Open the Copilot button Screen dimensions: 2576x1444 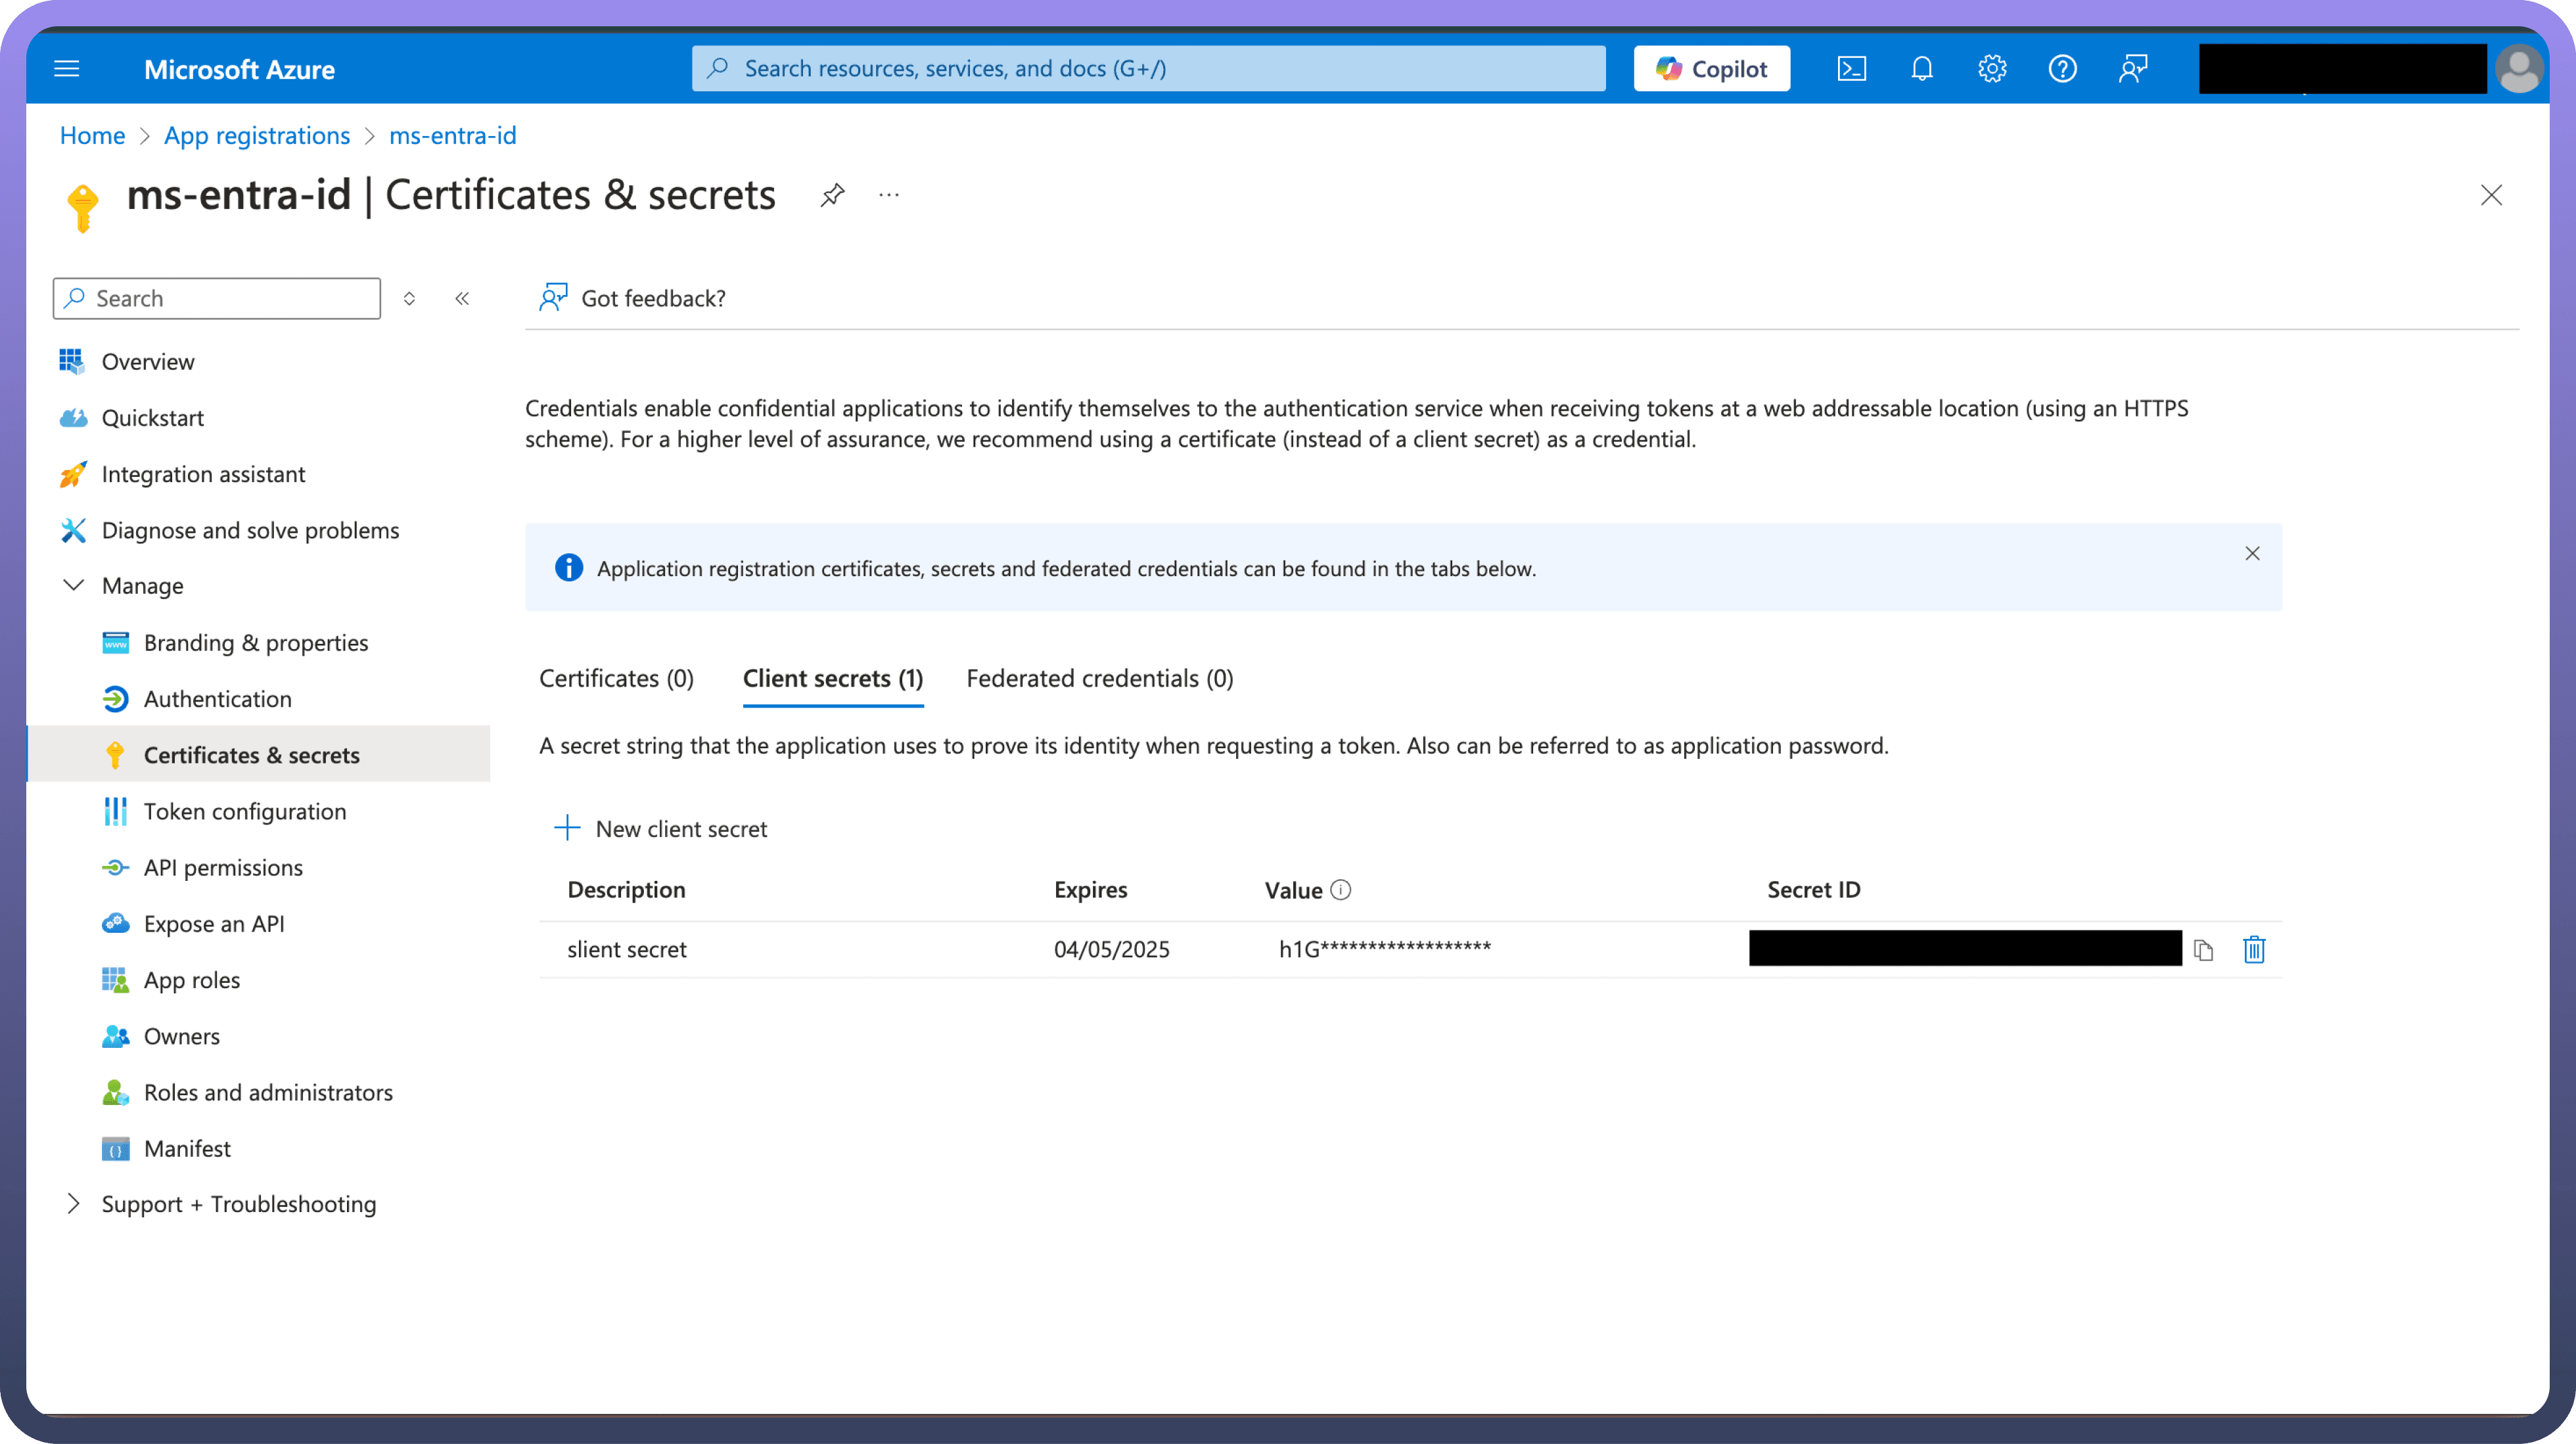(x=1711, y=68)
